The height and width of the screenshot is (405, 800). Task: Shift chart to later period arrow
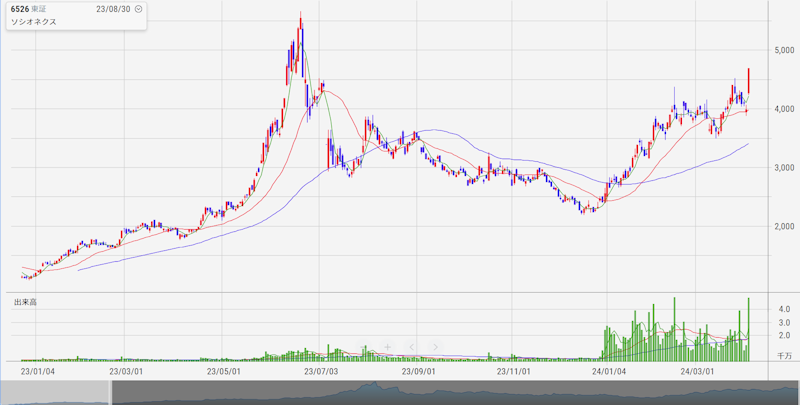[435, 347]
